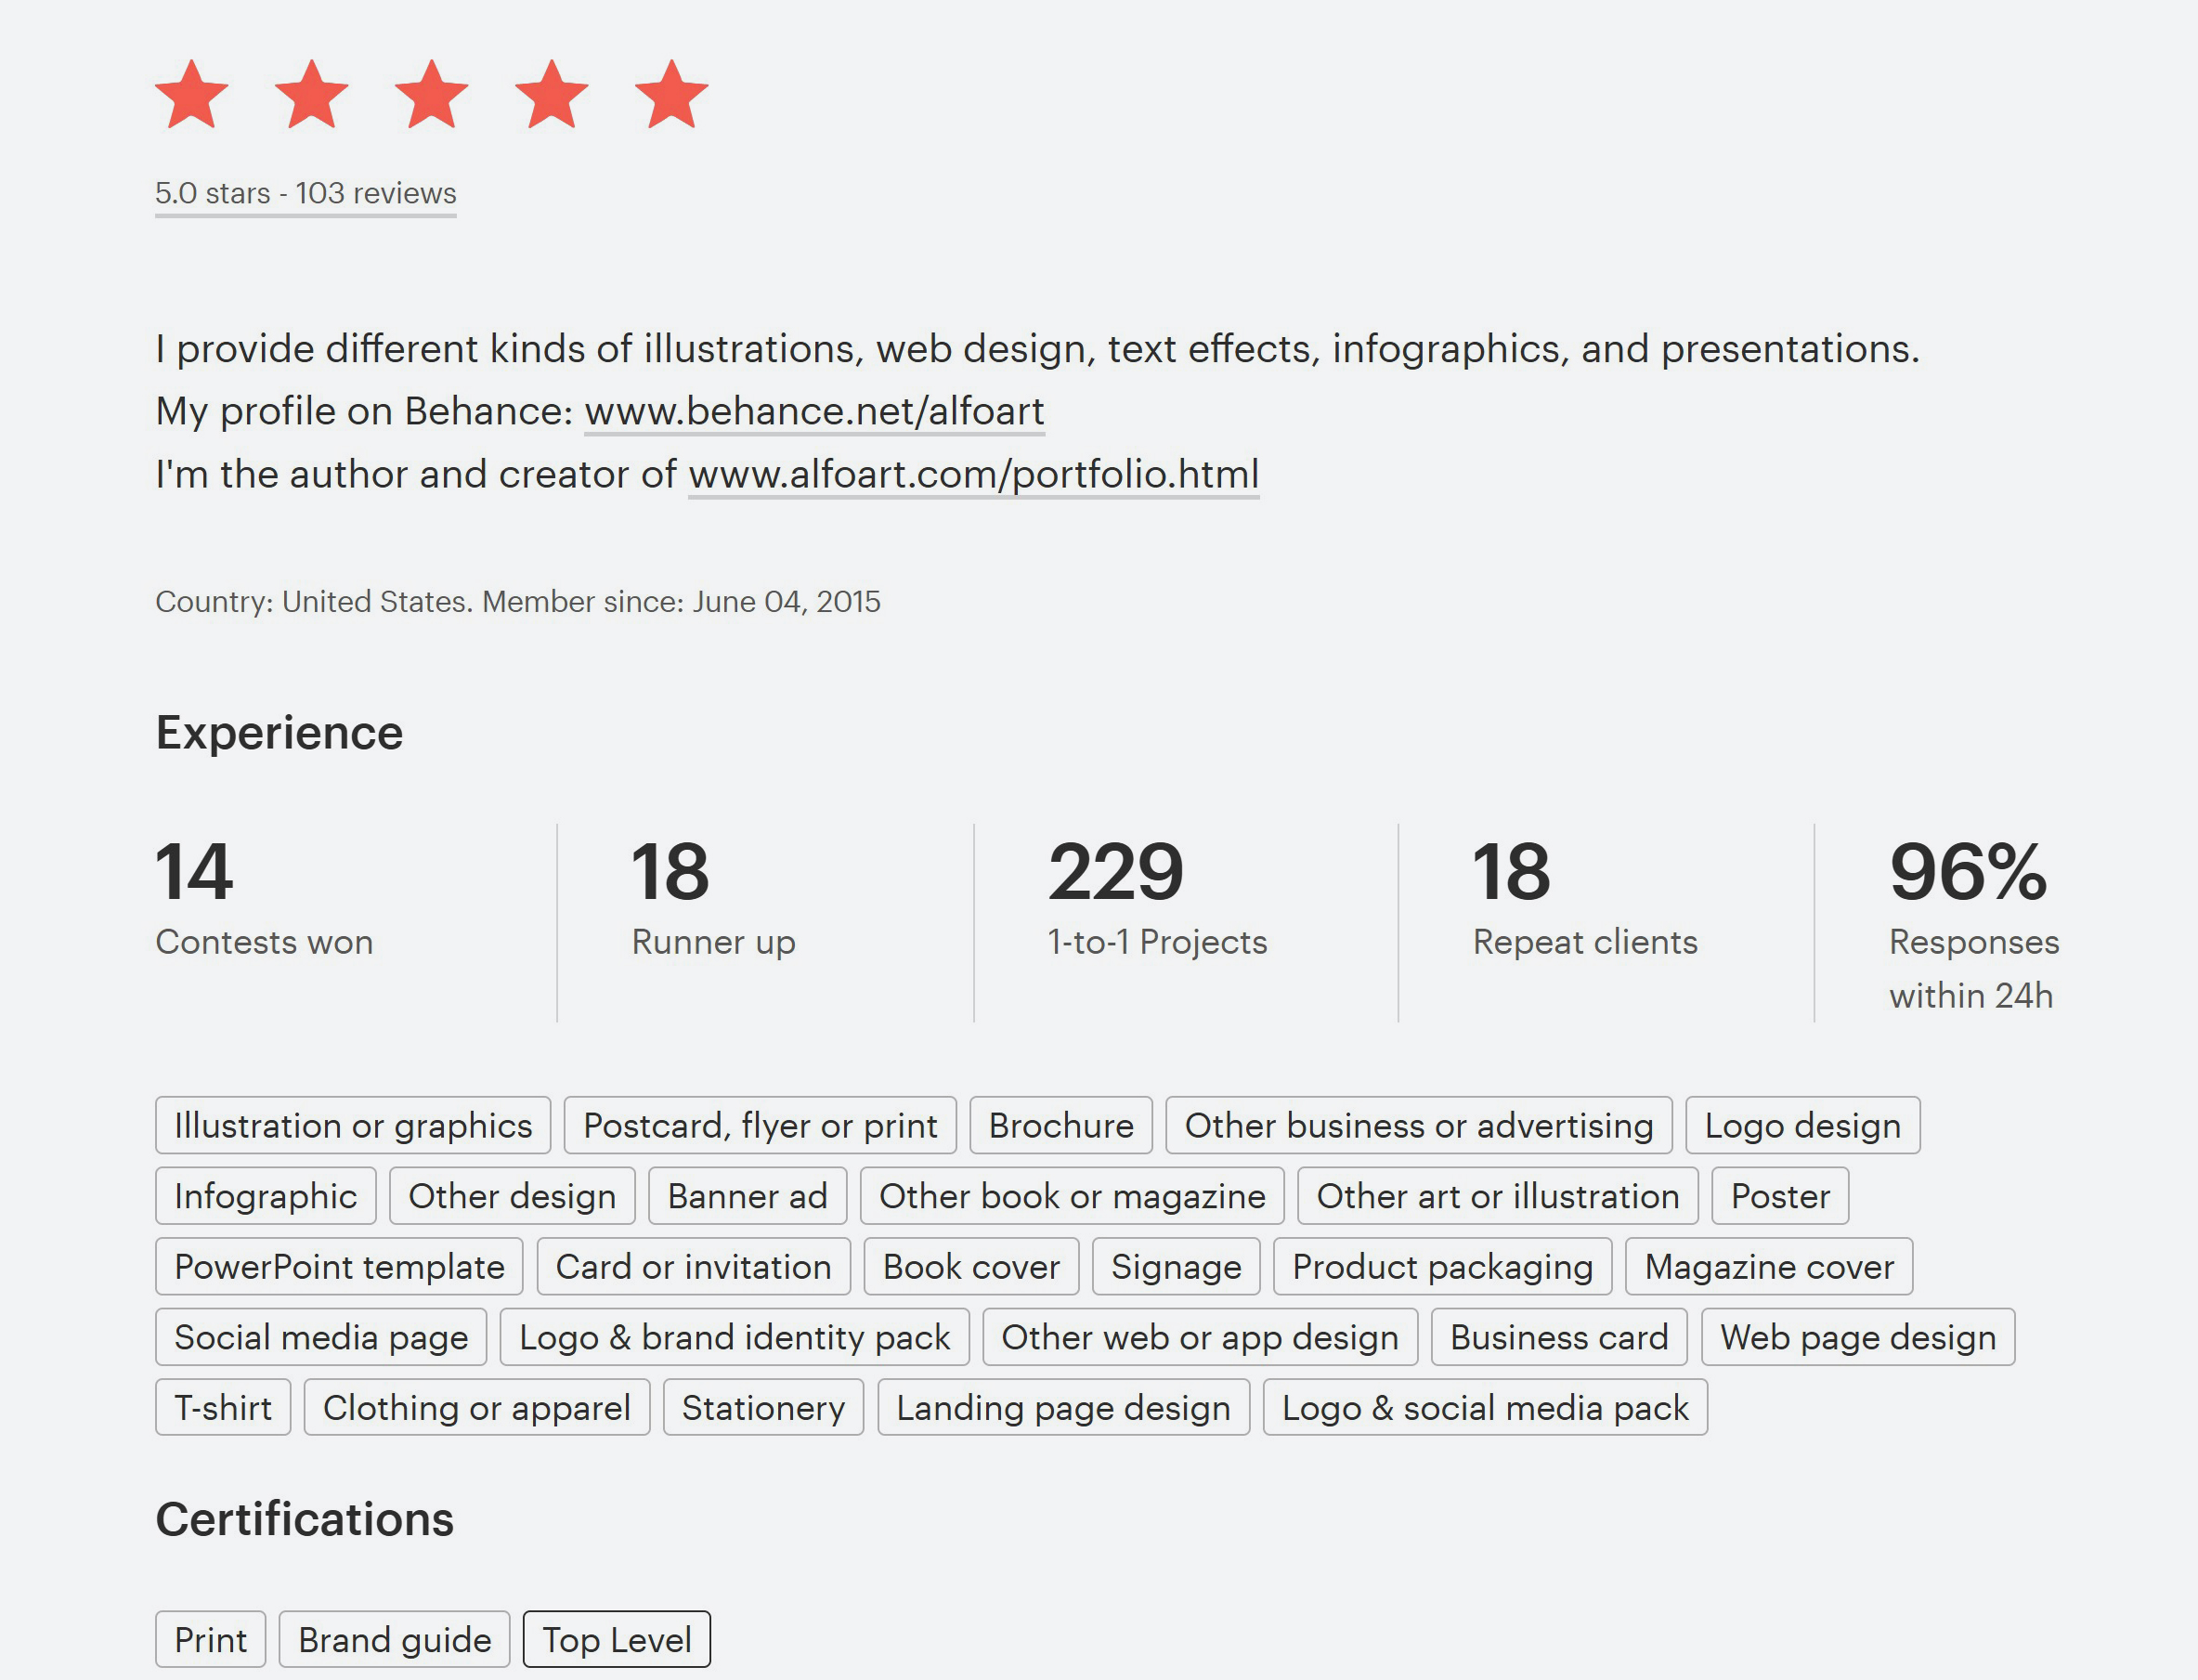Click the Book cover tag
Screen dimensions: 2198x1680
tap(971, 1267)
